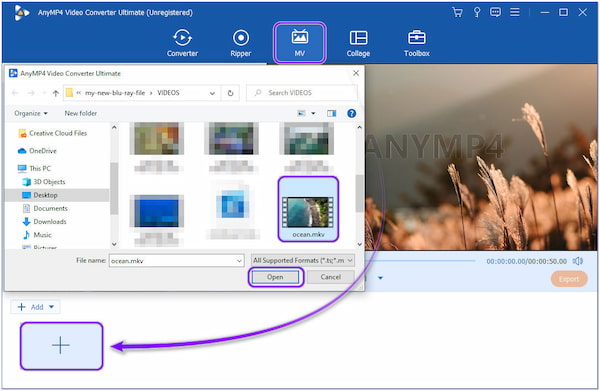
Task: Close the file open dialog
Action: point(356,73)
